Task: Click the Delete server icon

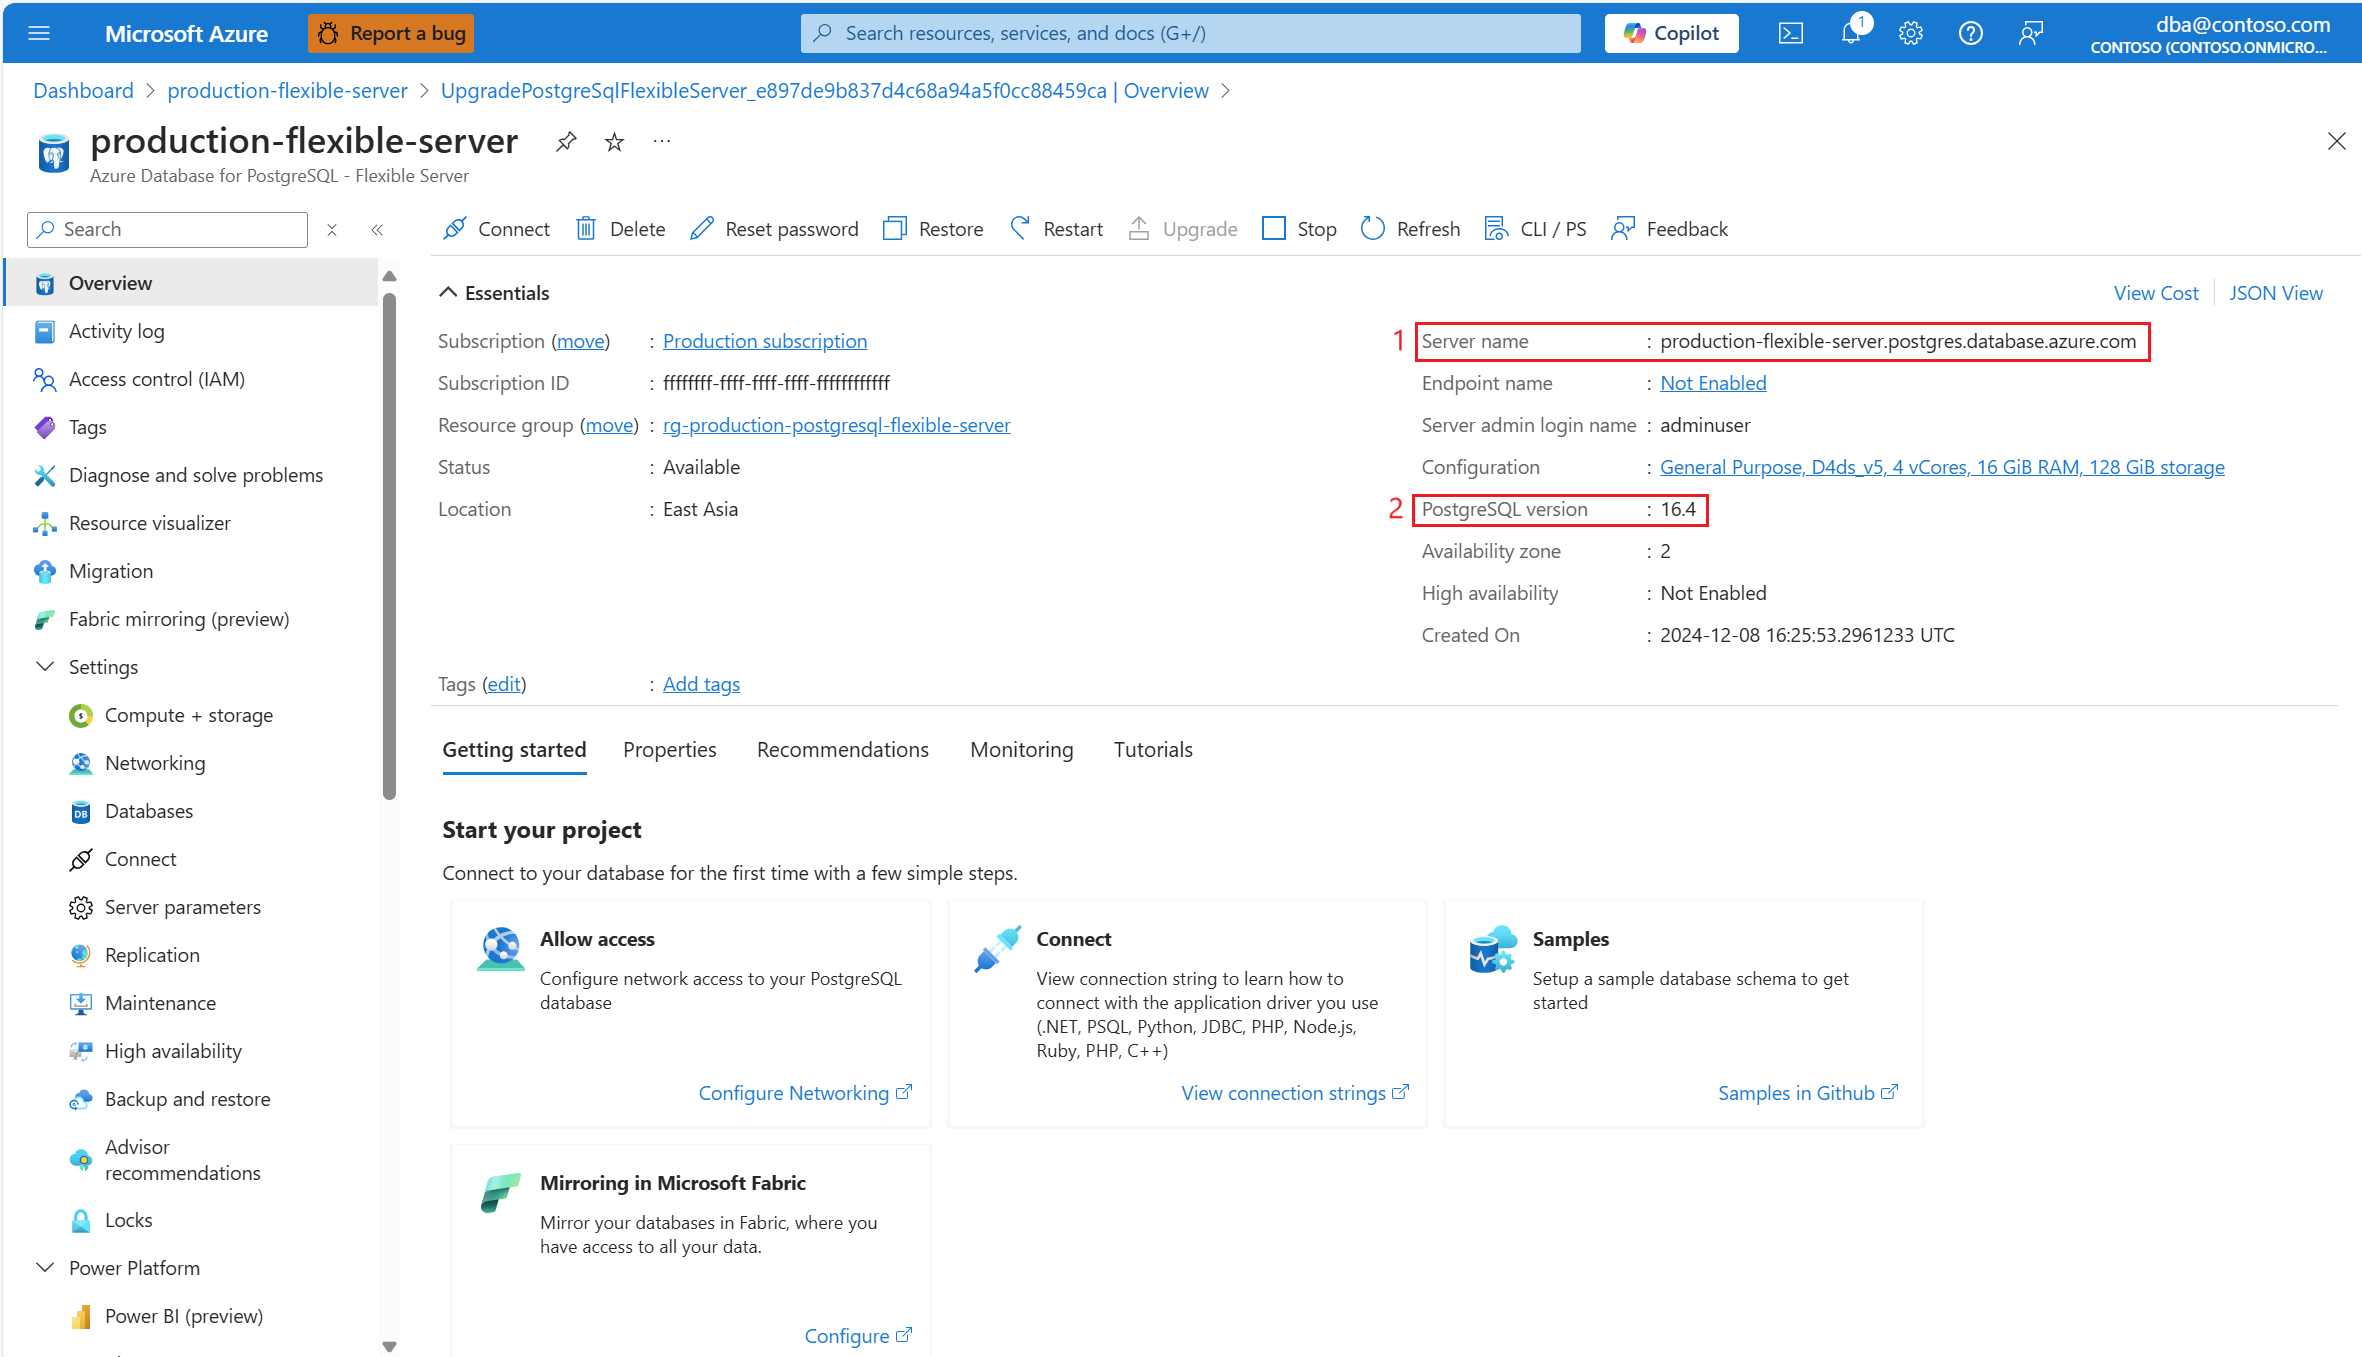Action: (589, 227)
